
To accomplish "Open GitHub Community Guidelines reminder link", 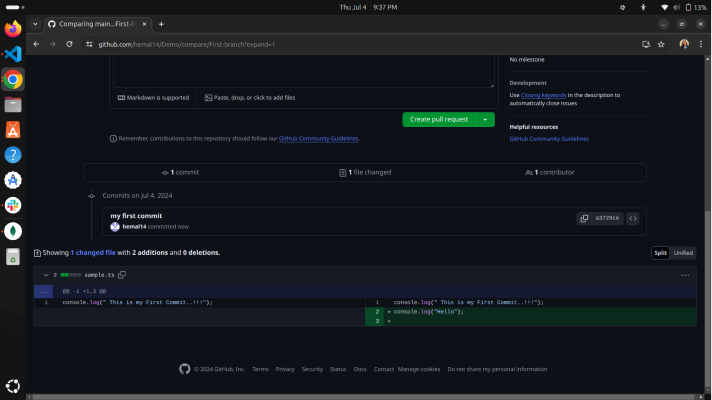I will pyautogui.click(x=318, y=138).
